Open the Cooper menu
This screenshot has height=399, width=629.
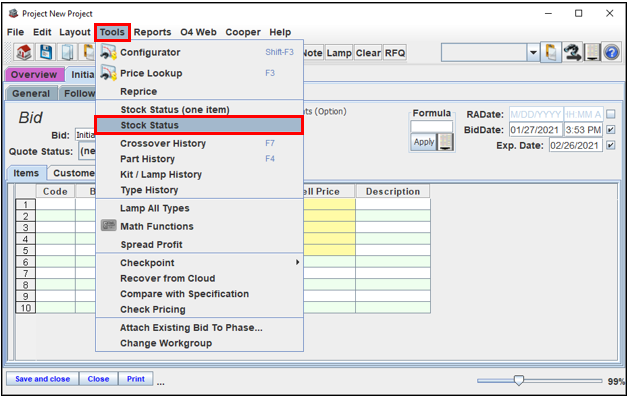[243, 32]
